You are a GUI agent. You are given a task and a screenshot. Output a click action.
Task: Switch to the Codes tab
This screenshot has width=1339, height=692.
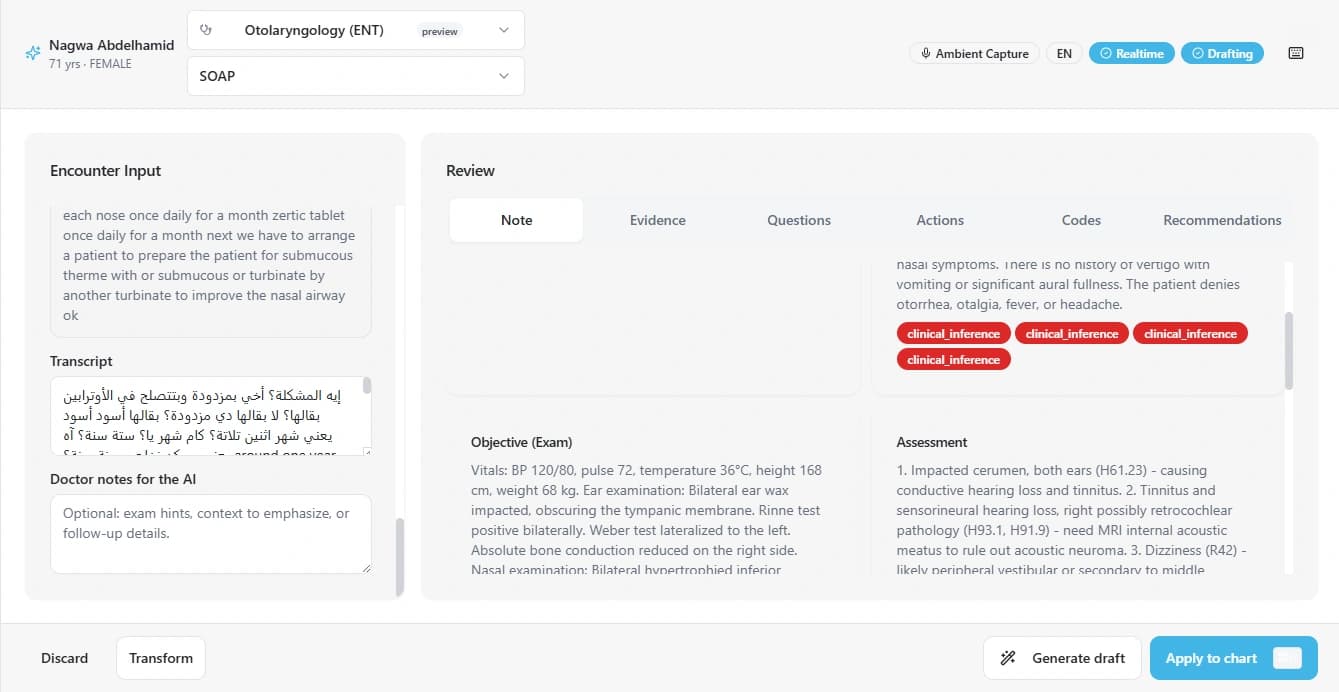click(1081, 220)
